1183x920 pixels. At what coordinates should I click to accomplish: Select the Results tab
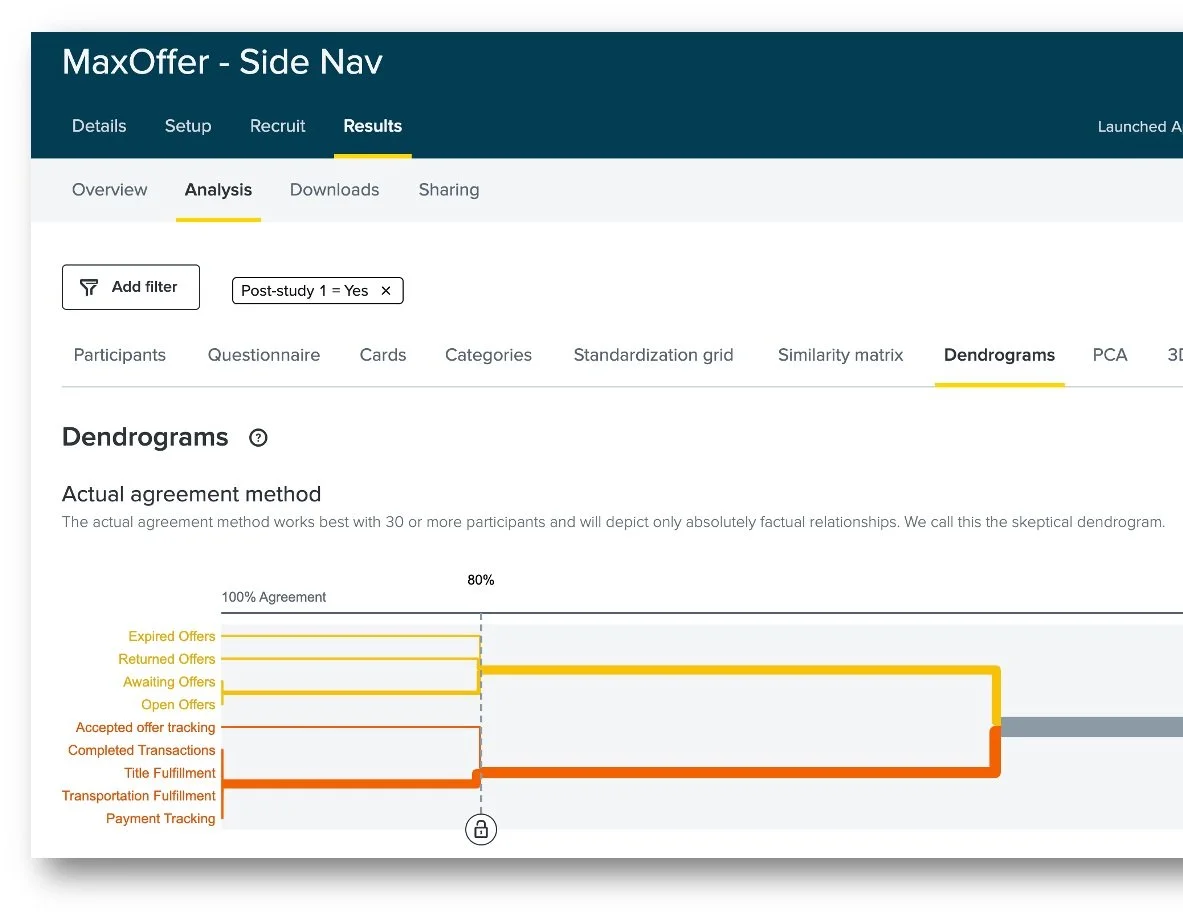point(373,126)
